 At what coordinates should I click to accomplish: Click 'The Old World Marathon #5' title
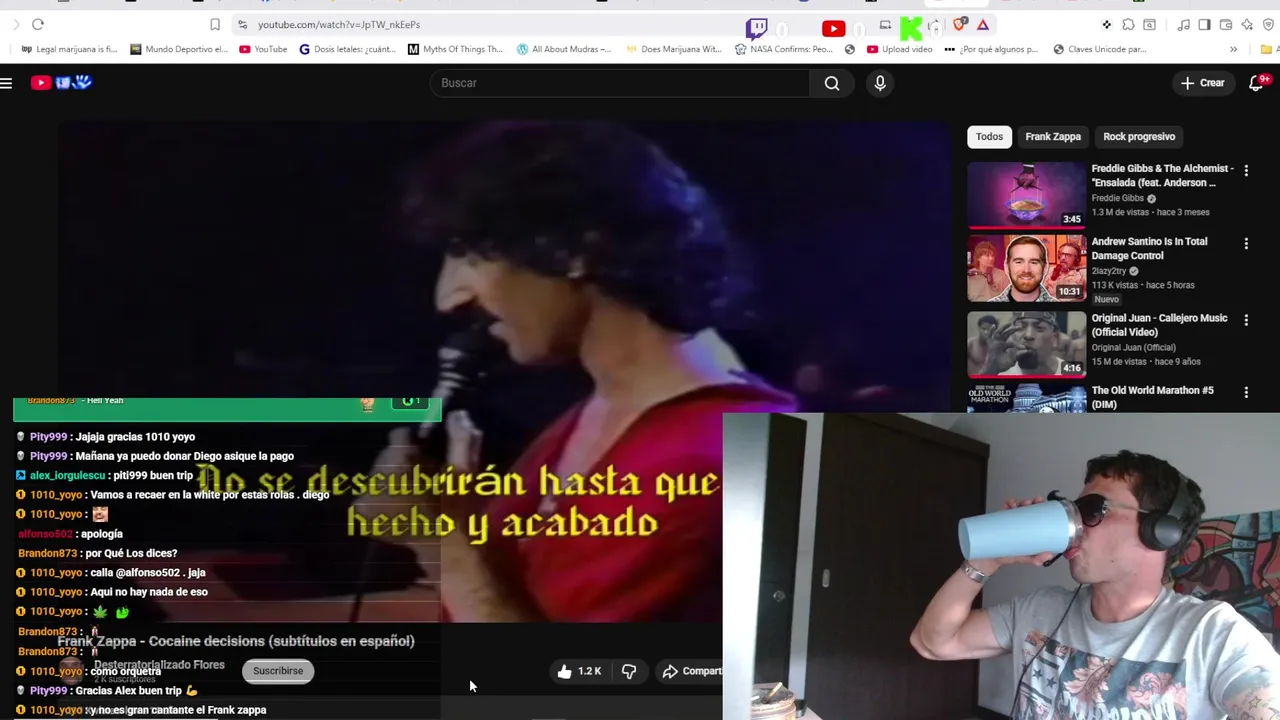pyautogui.click(x=1152, y=397)
